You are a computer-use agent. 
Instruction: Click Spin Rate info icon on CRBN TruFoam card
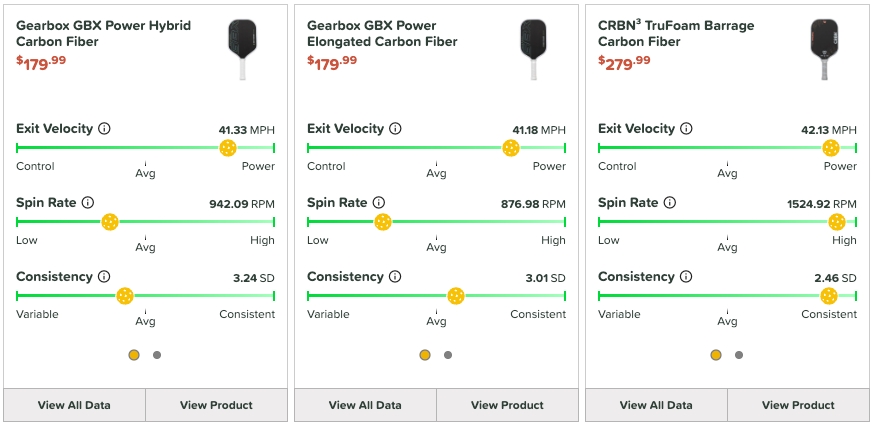pyautogui.click(x=670, y=203)
